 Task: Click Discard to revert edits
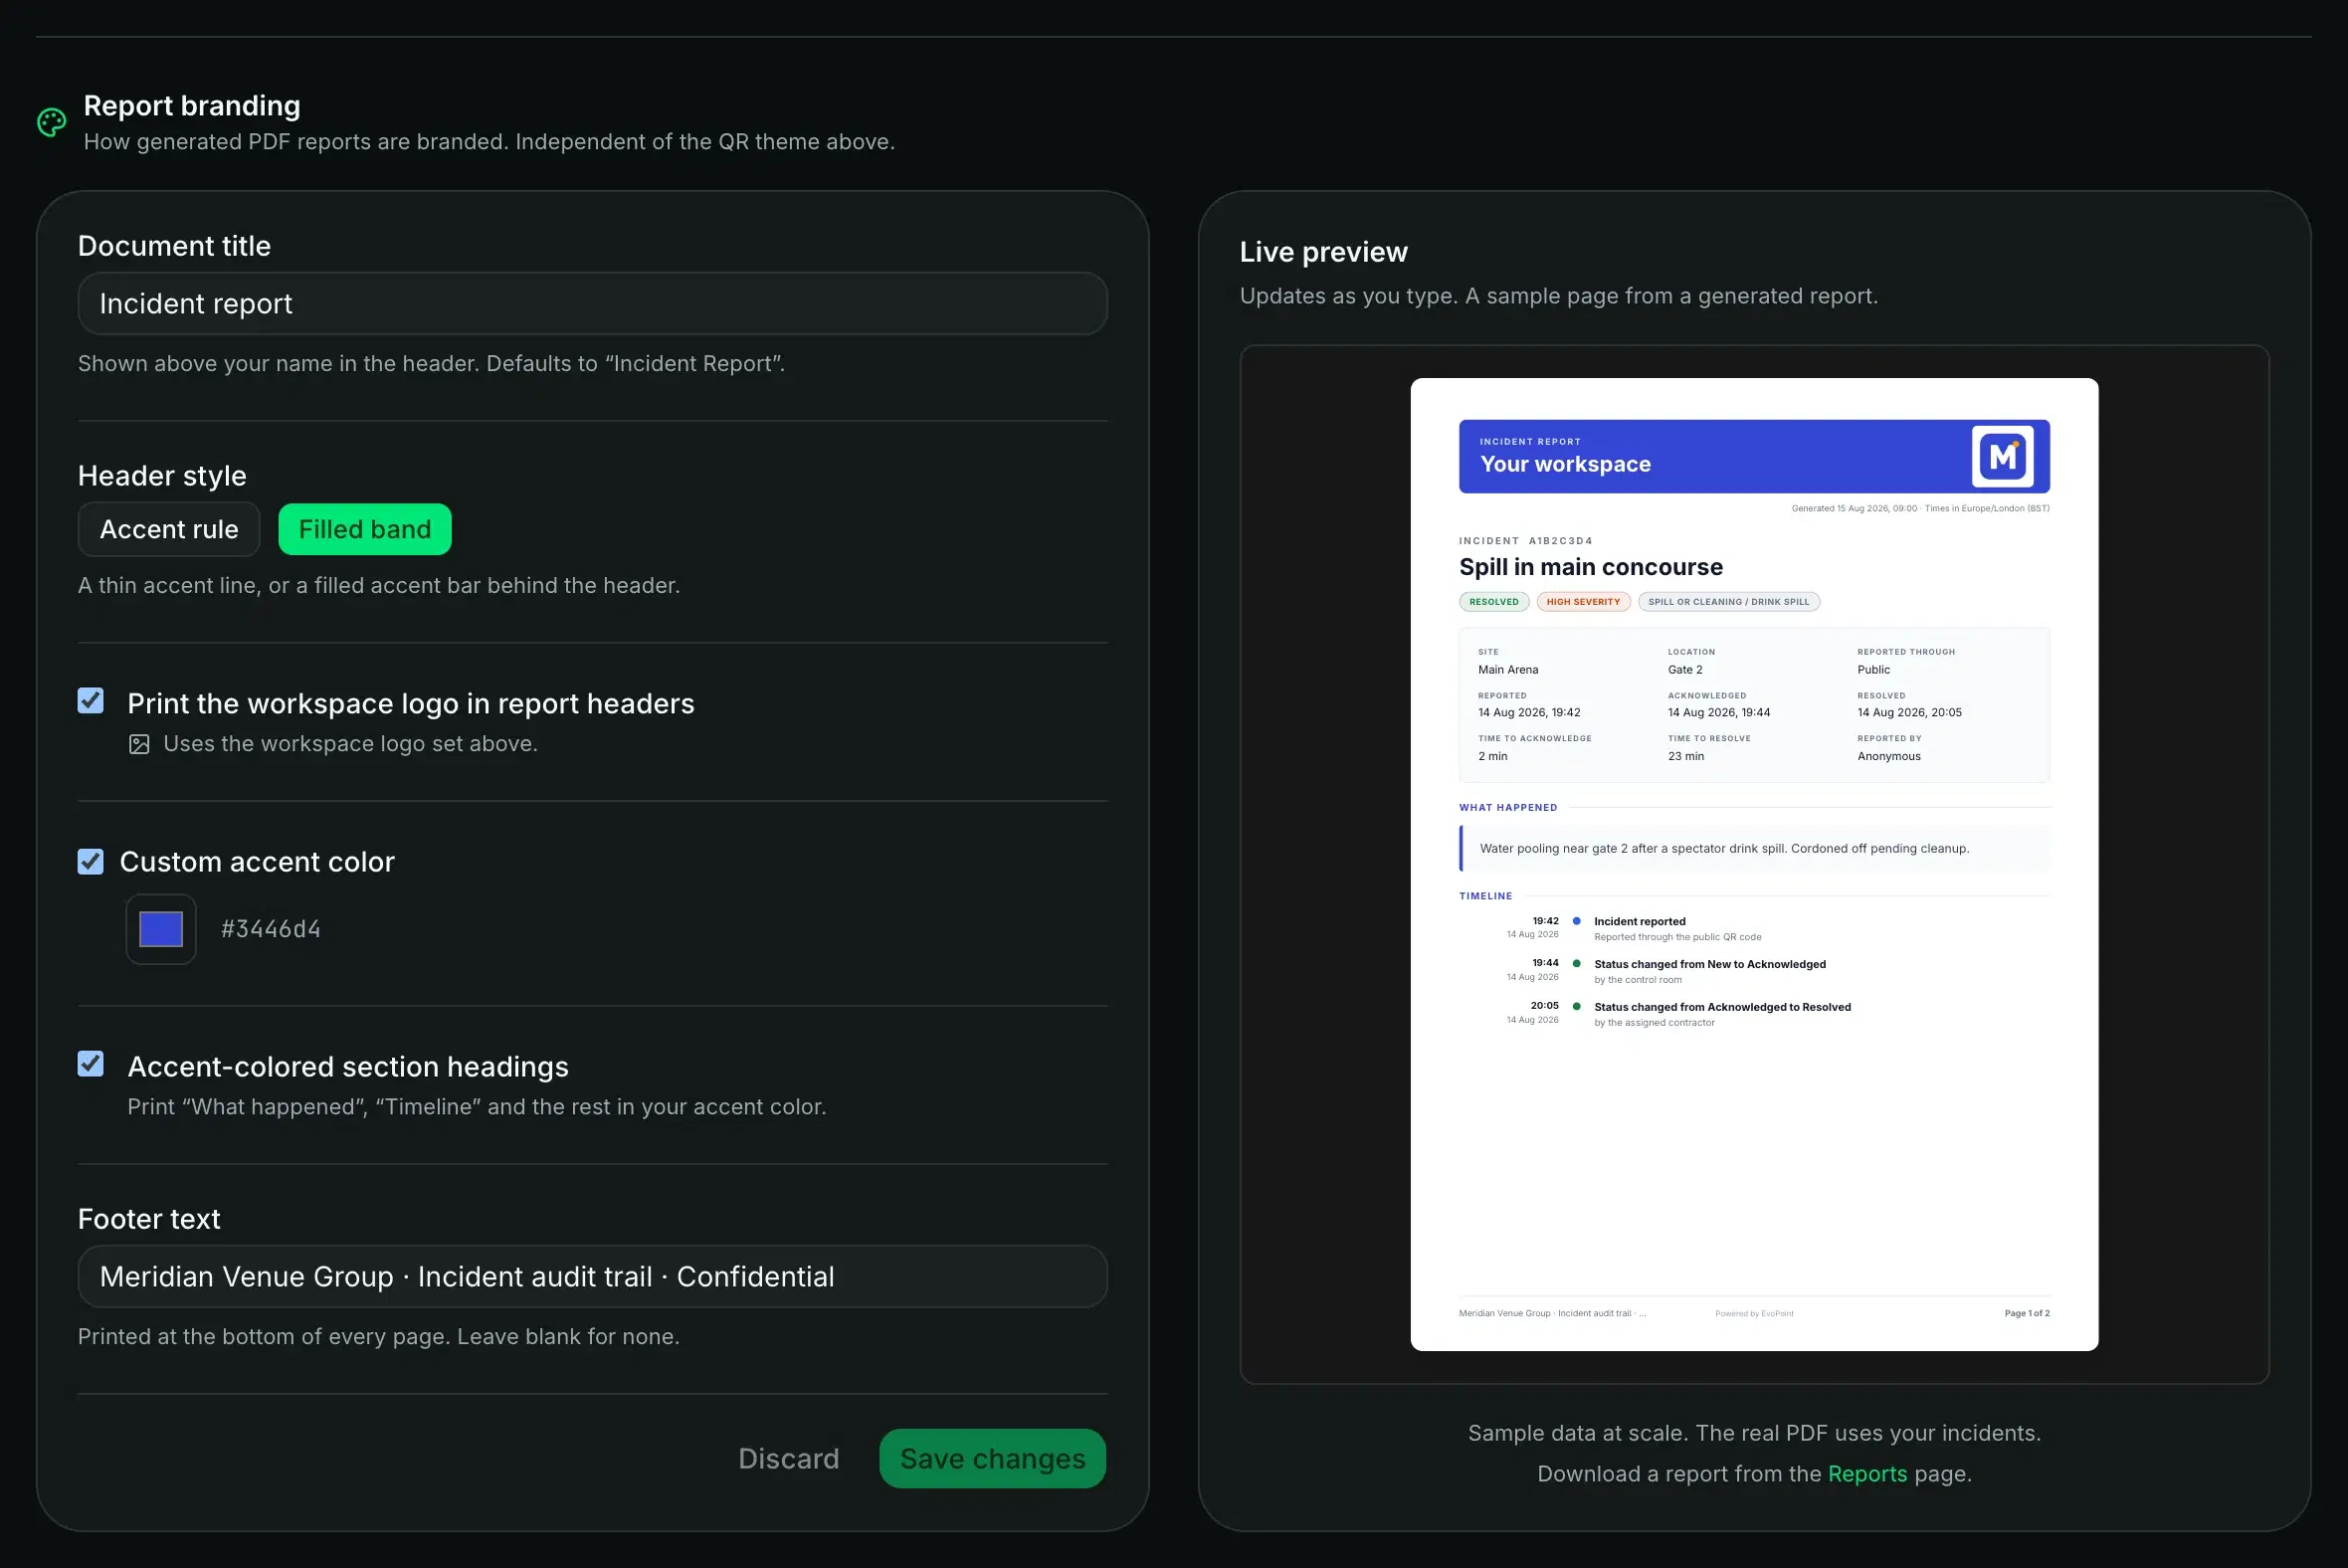point(789,1459)
